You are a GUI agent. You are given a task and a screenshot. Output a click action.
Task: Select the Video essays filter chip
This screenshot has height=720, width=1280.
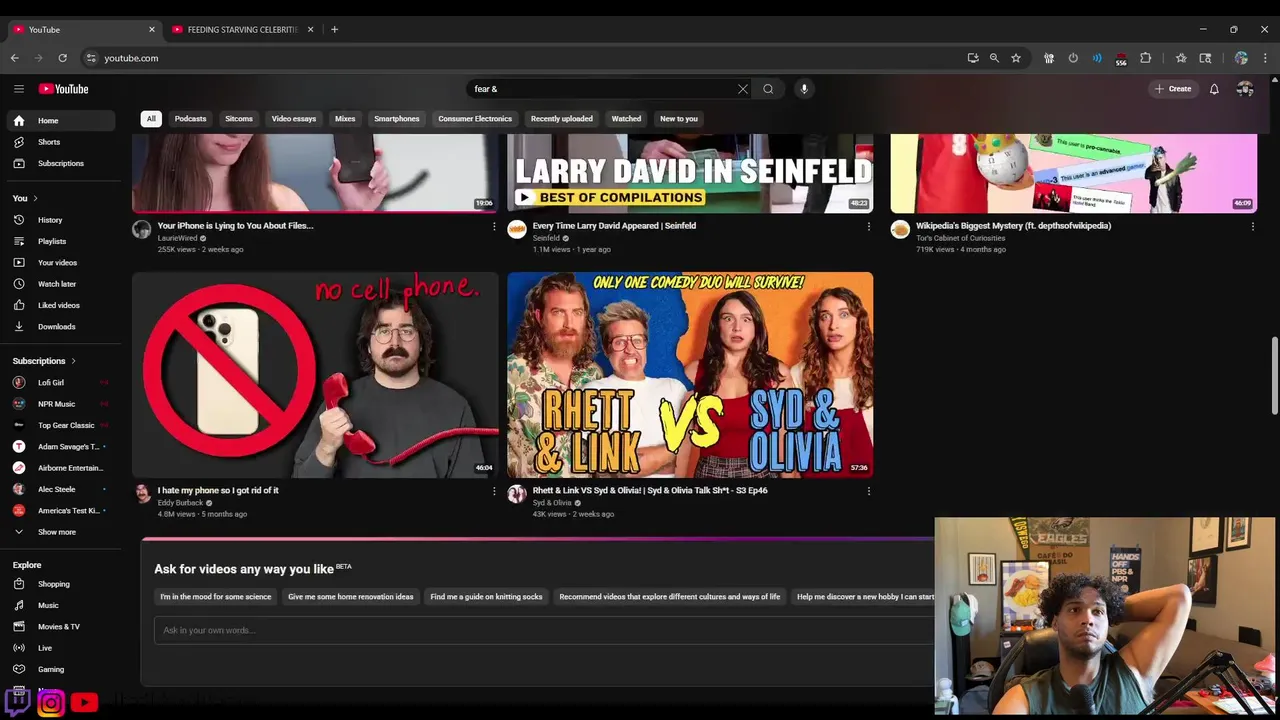pyautogui.click(x=294, y=119)
